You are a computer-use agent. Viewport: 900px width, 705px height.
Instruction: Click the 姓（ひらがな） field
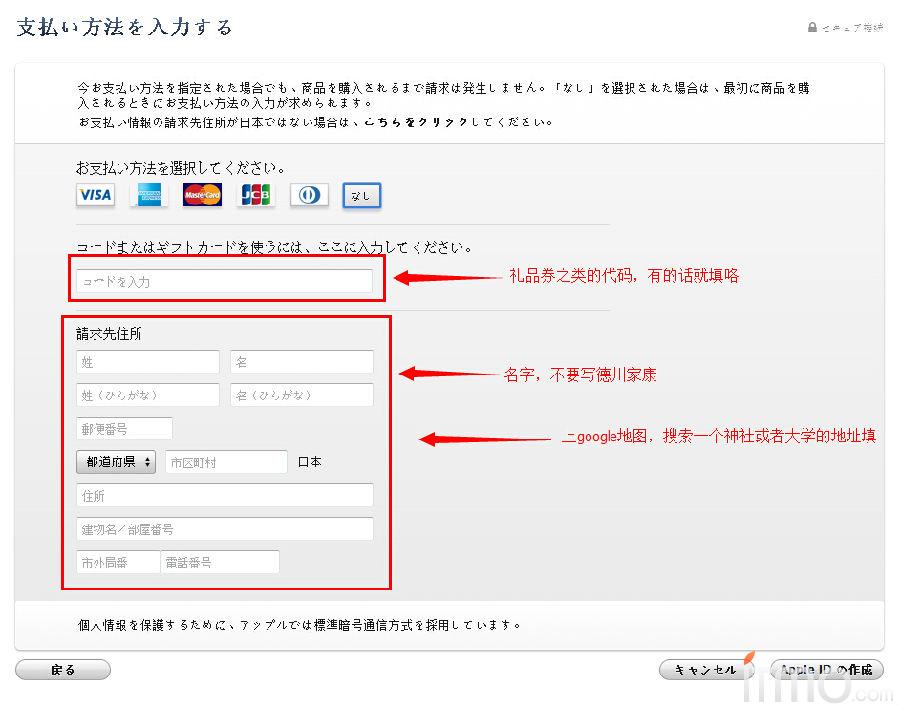click(147, 395)
